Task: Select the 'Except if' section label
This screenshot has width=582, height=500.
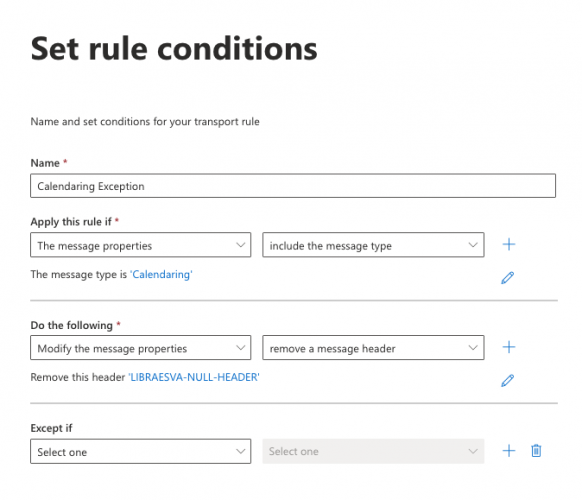Action: tap(51, 428)
